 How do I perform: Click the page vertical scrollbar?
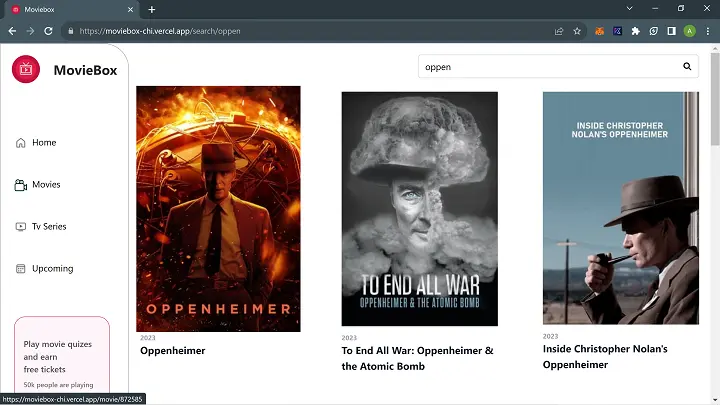715,100
